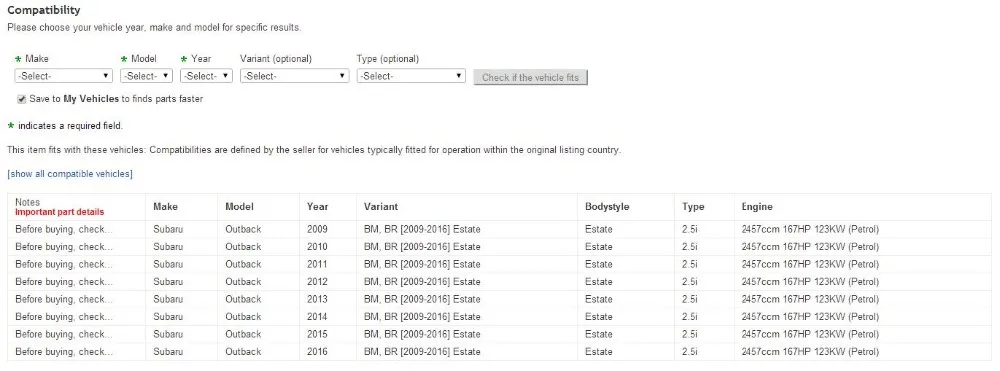Click the Bodystyle column header
This screenshot has height=371, width=1000.
[x=607, y=207]
